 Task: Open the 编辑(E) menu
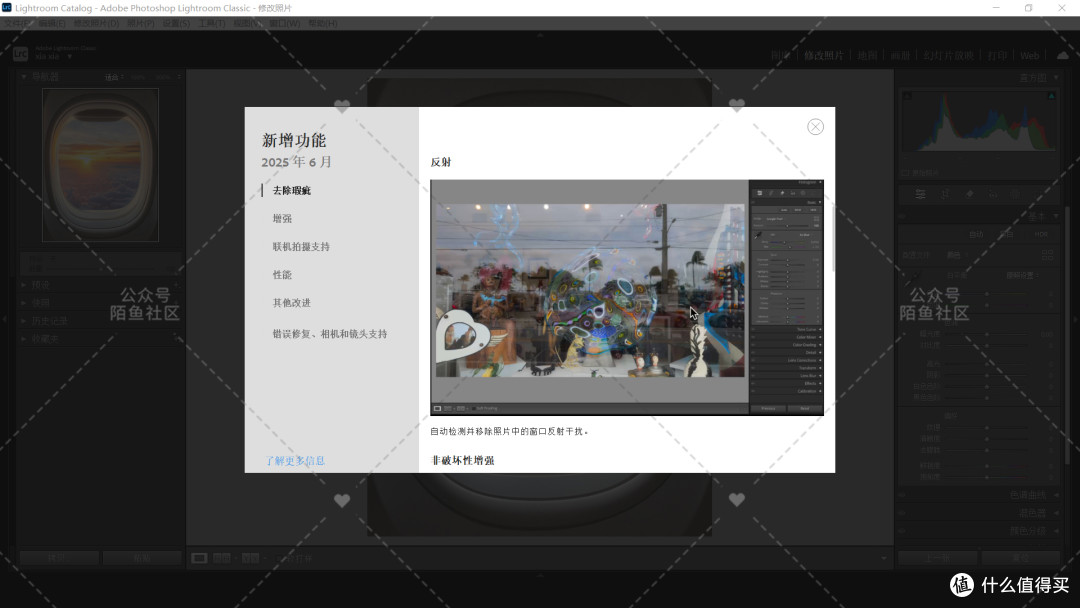pyautogui.click(x=52, y=23)
